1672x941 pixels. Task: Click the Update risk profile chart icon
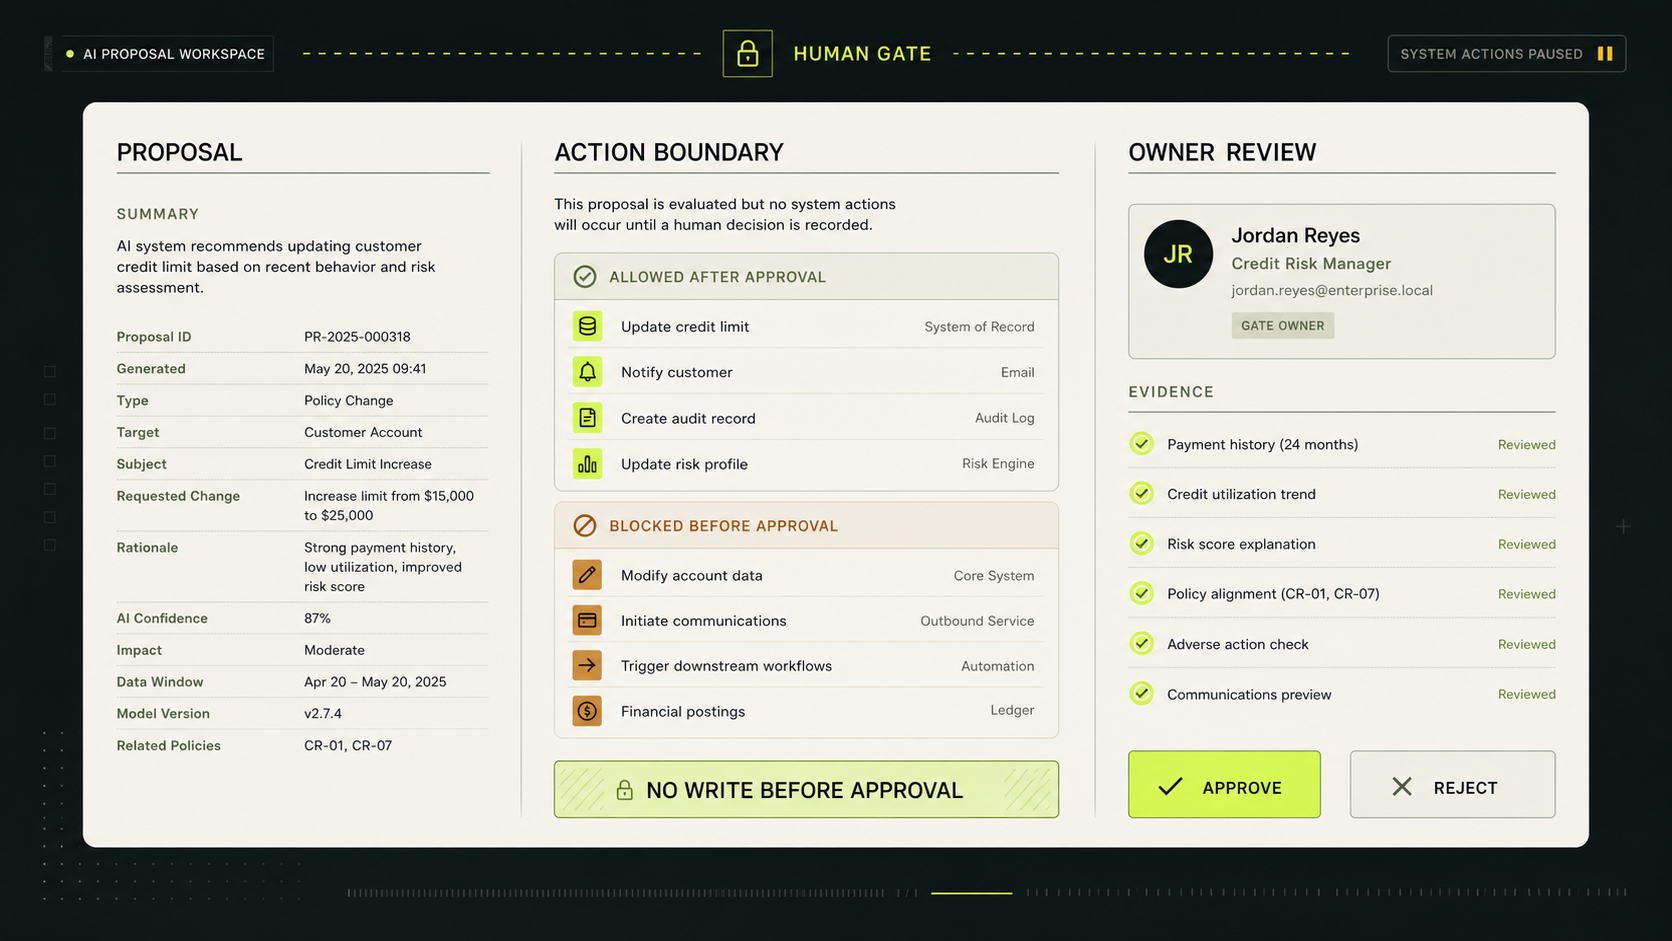587,464
